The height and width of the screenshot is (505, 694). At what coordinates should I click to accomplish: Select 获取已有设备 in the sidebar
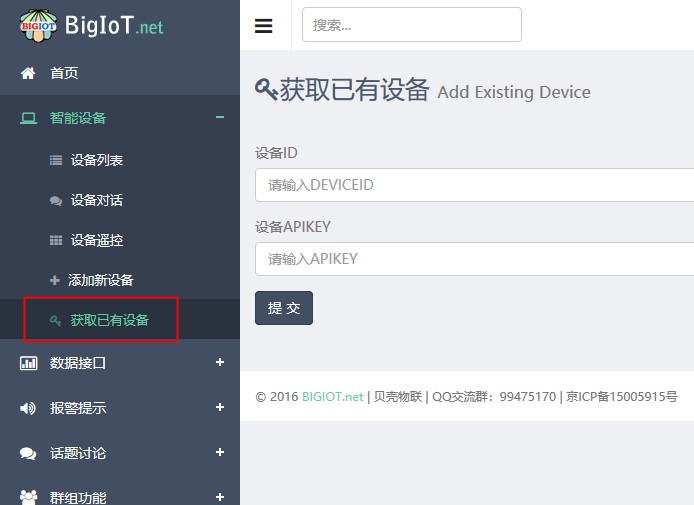tap(109, 320)
